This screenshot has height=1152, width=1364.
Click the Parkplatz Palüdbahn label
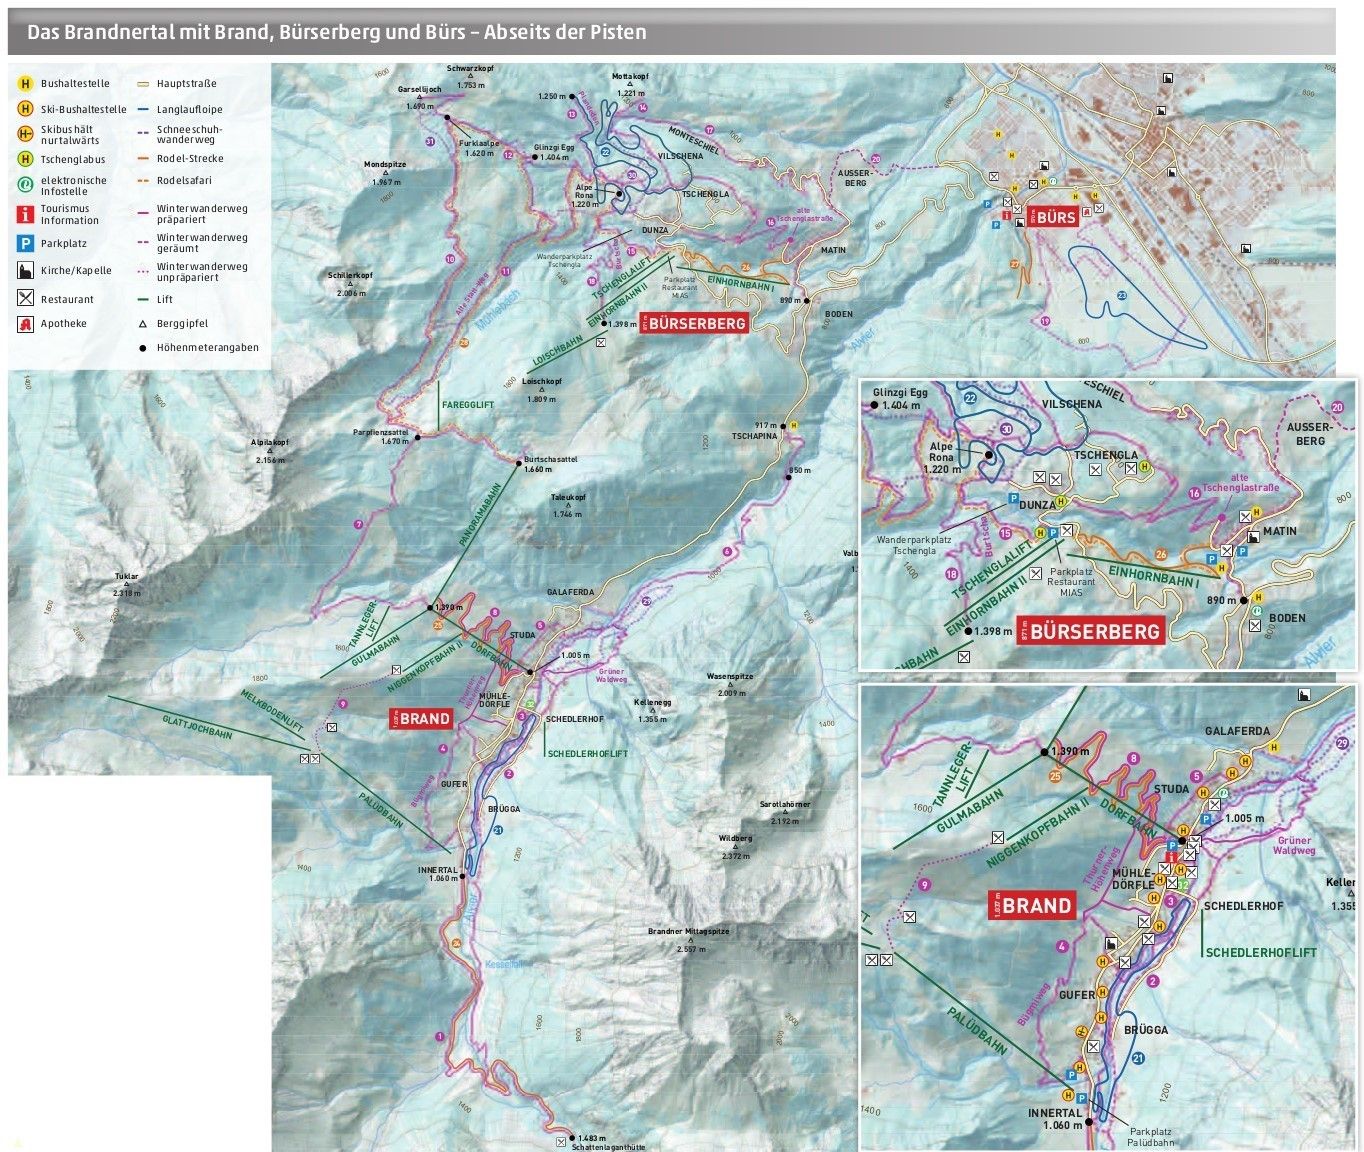click(x=1150, y=1136)
